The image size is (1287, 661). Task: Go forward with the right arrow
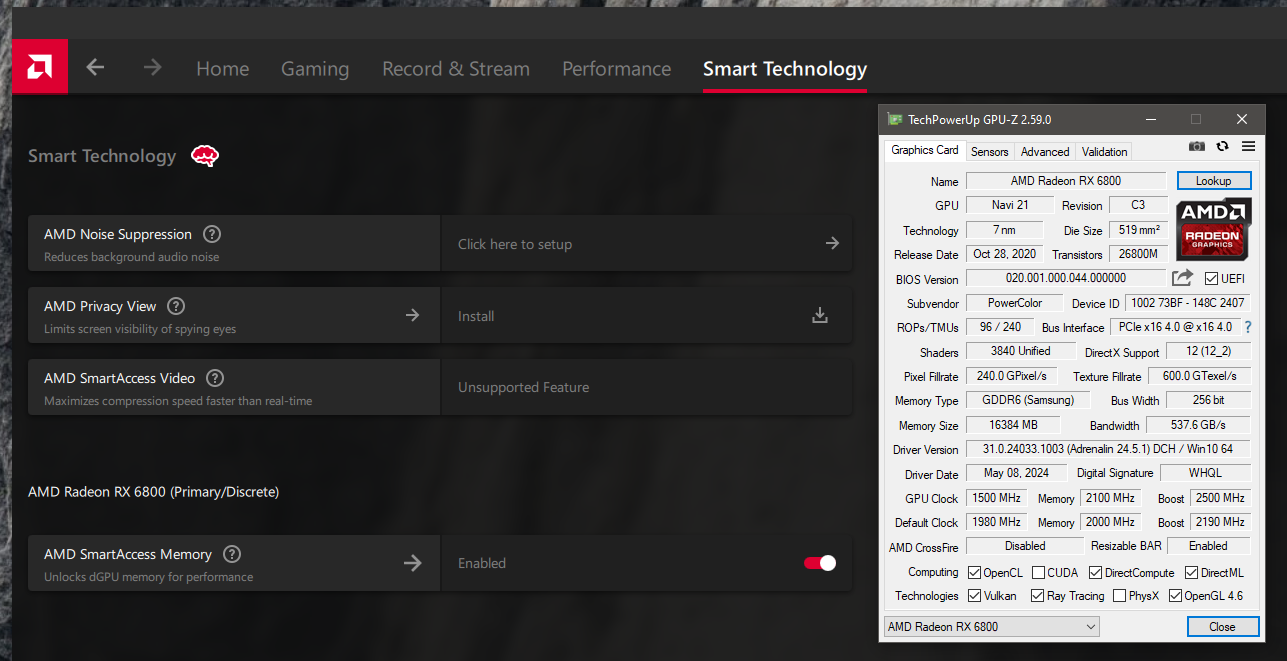tap(152, 67)
